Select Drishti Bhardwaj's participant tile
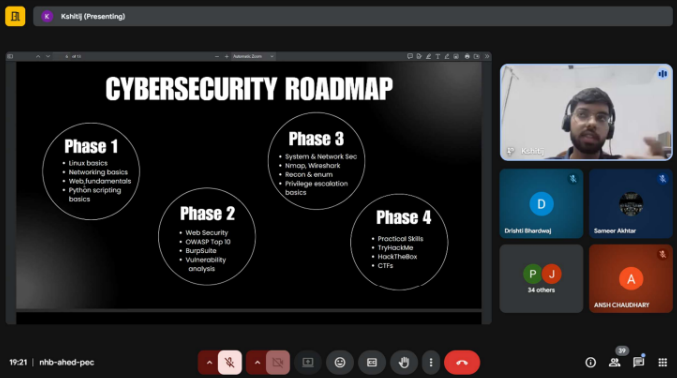The image size is (677, 378). 541,203
